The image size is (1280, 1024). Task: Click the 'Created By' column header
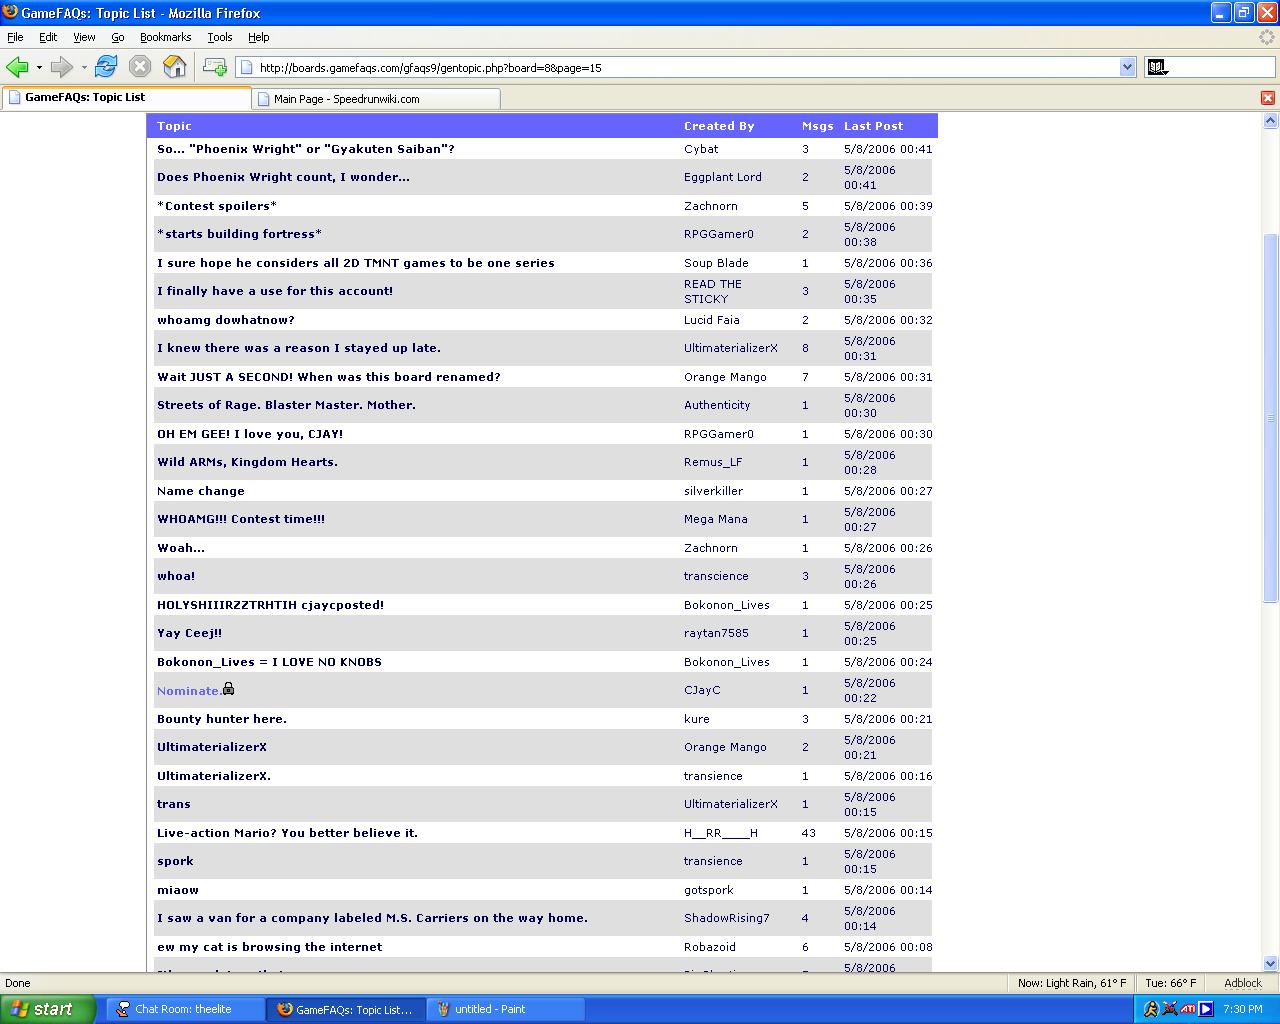[x=719, y=126]
